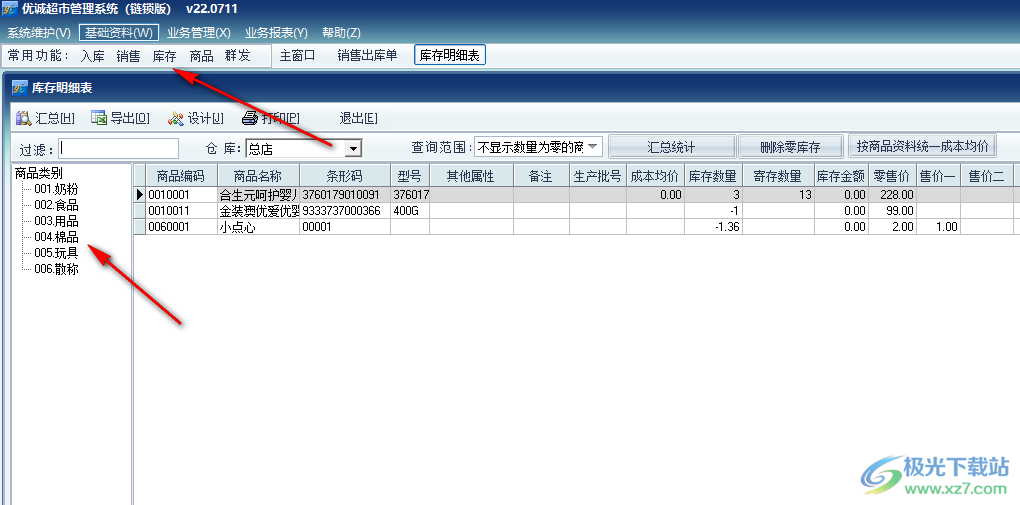Click barcode cell 9333737000366
Viewport: 1020px width, 505px height.
tap(345, 210)
